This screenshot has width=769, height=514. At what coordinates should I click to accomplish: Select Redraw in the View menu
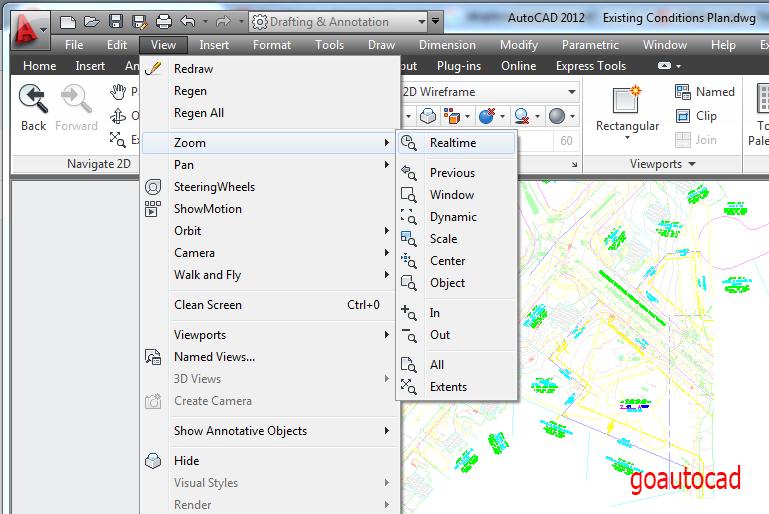click(x=269, y=69)
